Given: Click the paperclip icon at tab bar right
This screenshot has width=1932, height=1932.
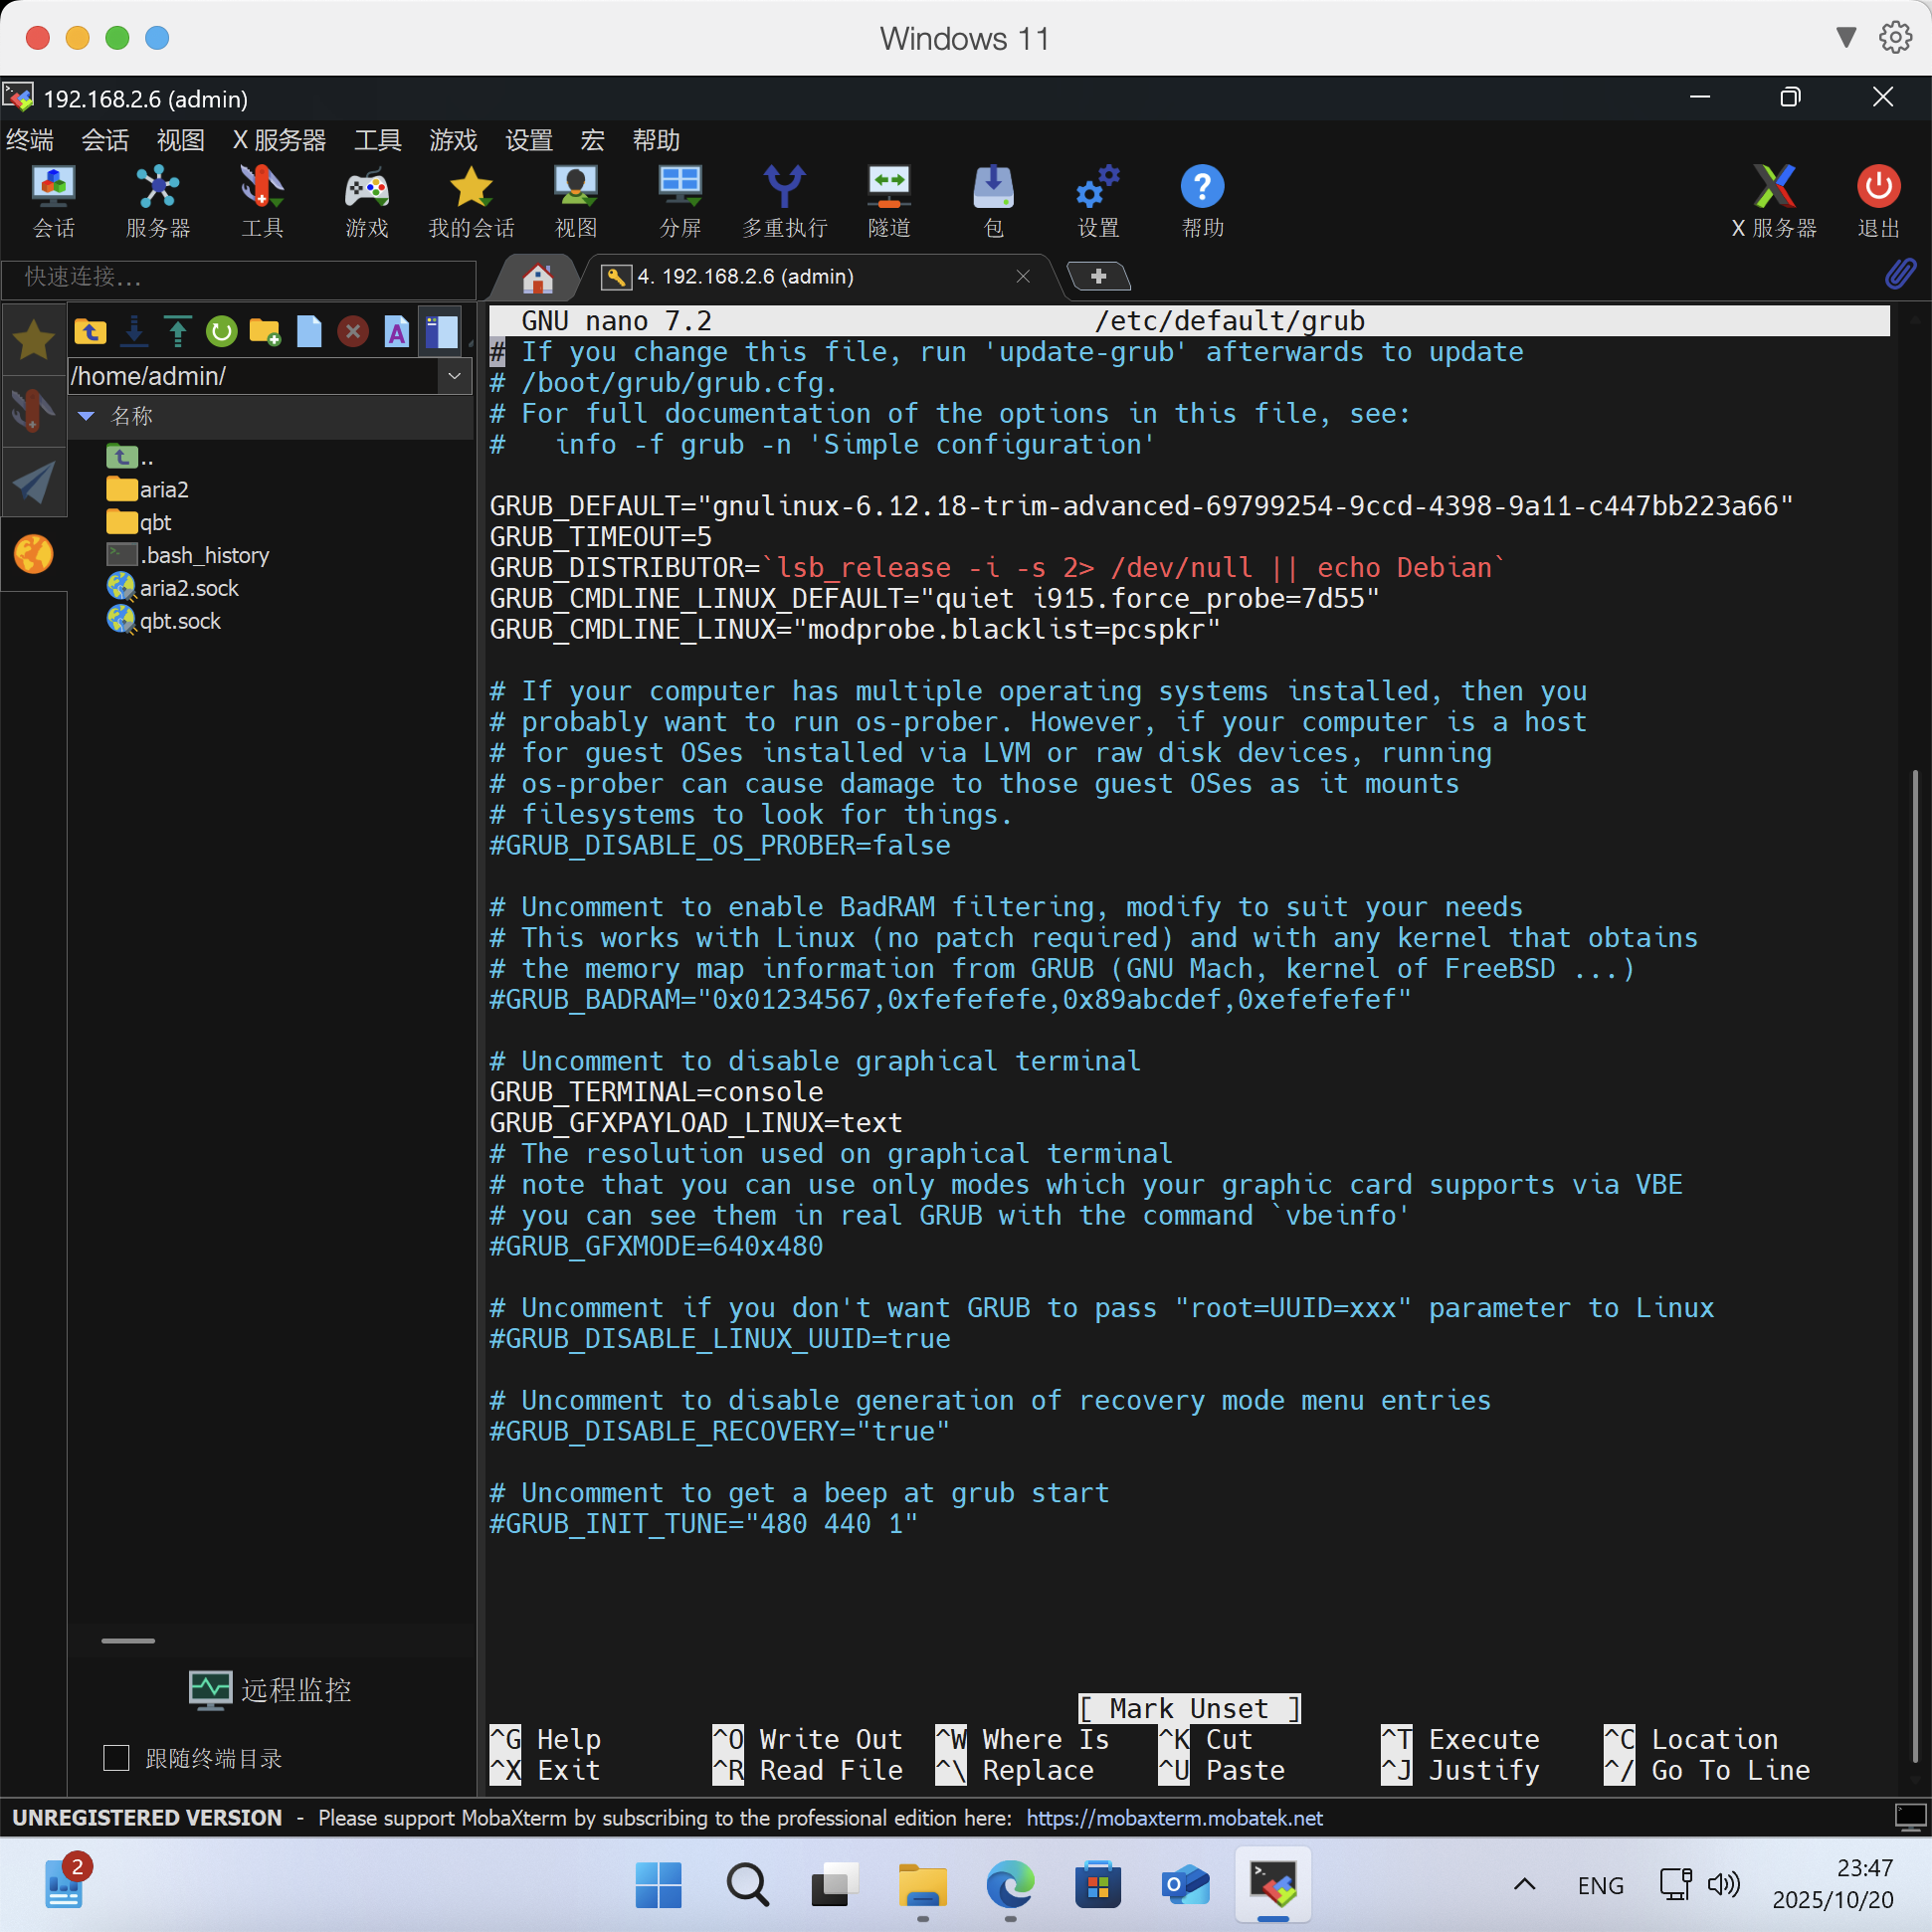Looking at the screenshot, I should coord(1899,274).
